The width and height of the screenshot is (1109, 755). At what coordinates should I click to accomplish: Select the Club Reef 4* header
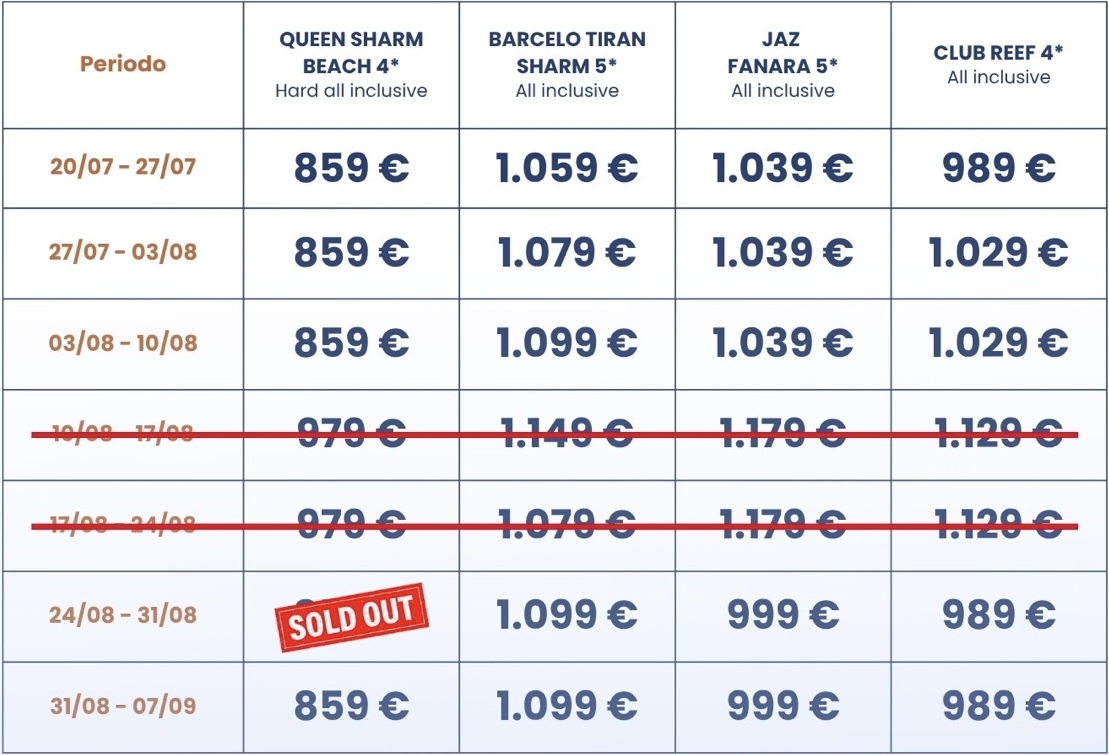click(x=998, y=64)
